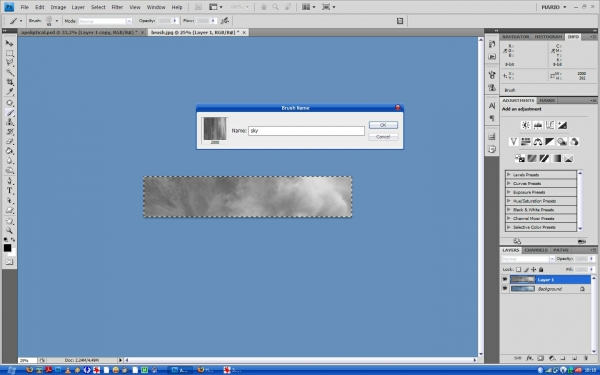
Task: Select the Magic Wand tool
Action: [9, 72]
